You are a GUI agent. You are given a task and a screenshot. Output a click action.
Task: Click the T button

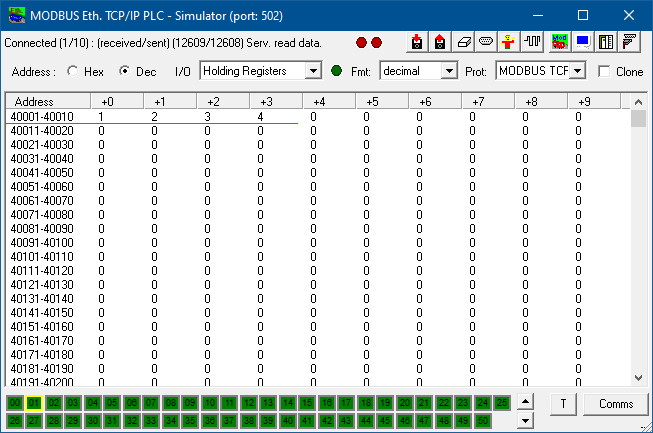click(563, 404)
